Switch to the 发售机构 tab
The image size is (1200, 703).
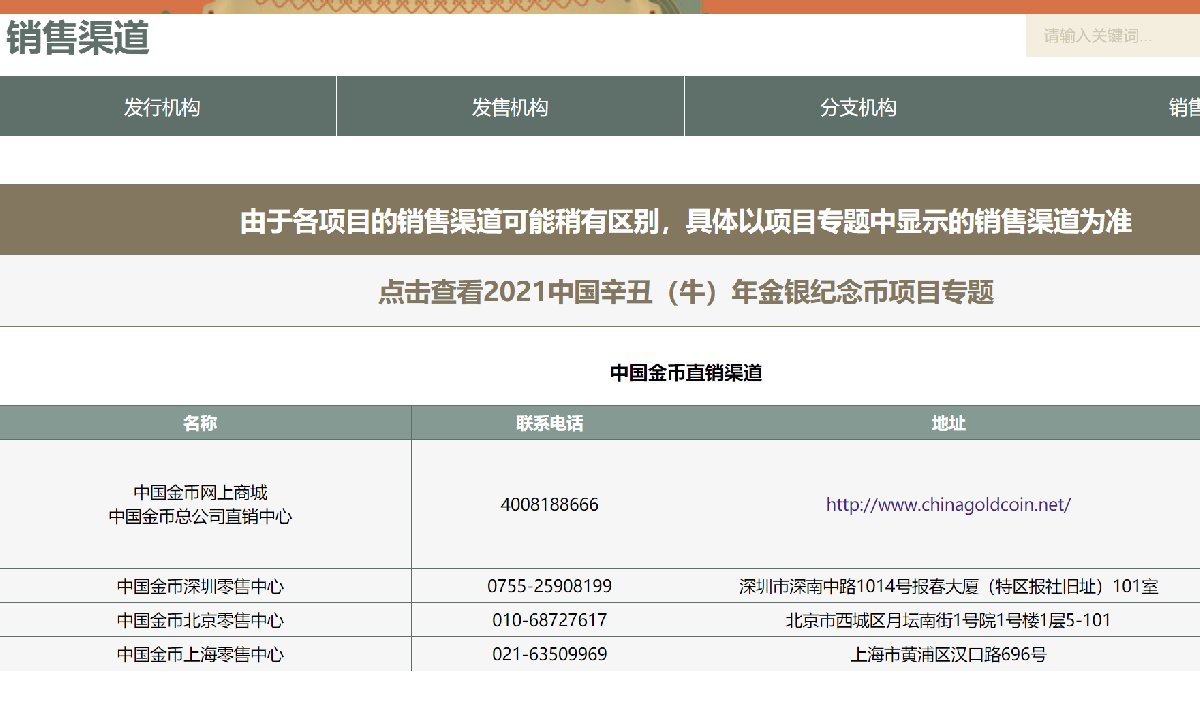tap(510, 107)
